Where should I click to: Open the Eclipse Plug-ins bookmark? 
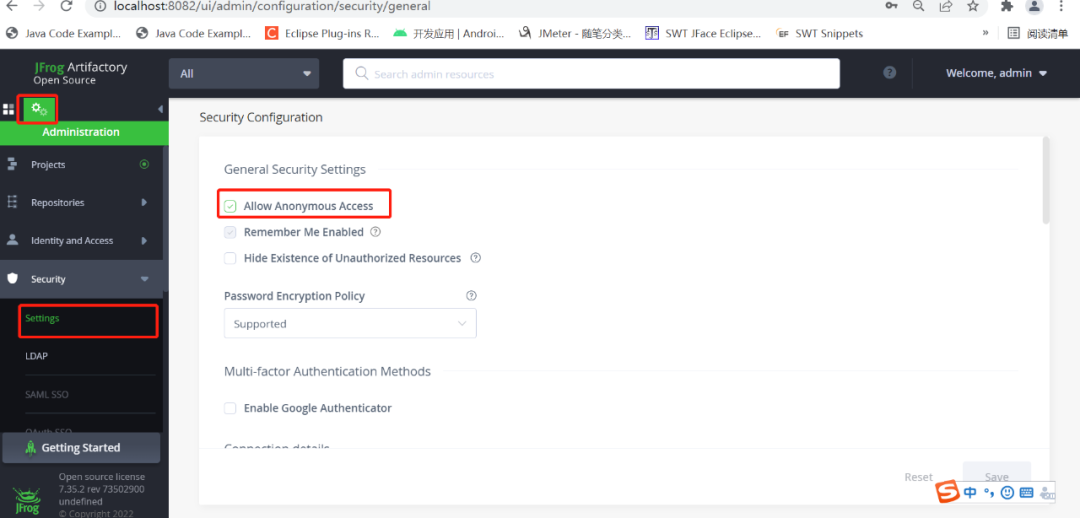(322, 32)
